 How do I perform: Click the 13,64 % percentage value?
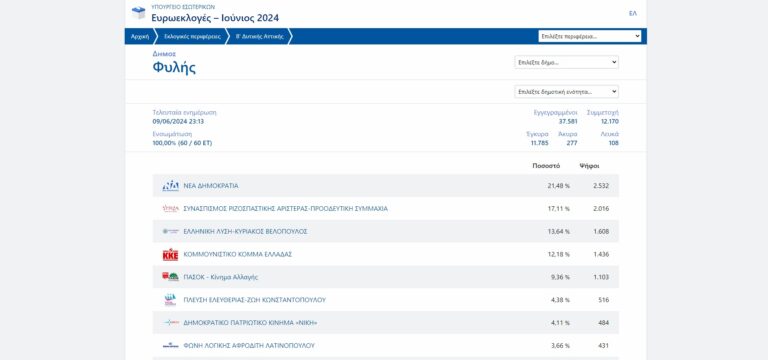coord(558,231)
